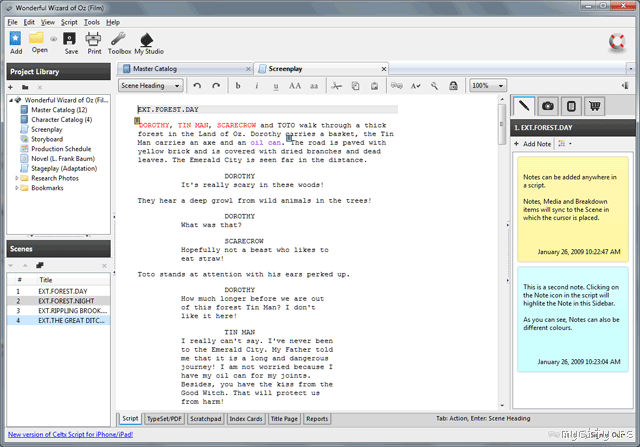Open the Help menu
The width and height of the screenshot is (640, 447).
click(113, 22)
